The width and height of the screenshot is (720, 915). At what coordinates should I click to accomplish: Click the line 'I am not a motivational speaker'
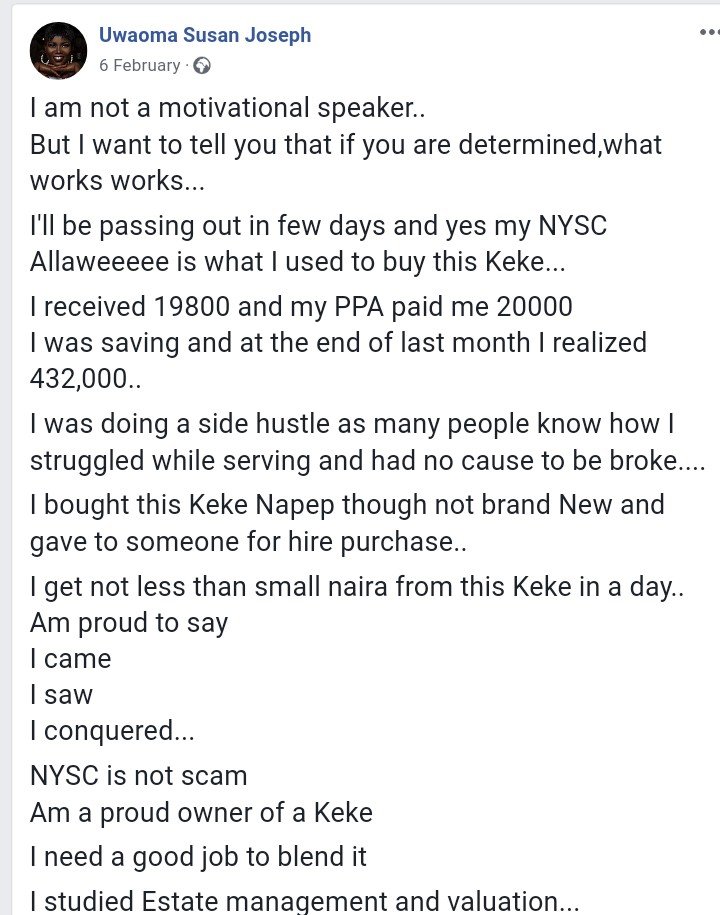click(228, 109)
